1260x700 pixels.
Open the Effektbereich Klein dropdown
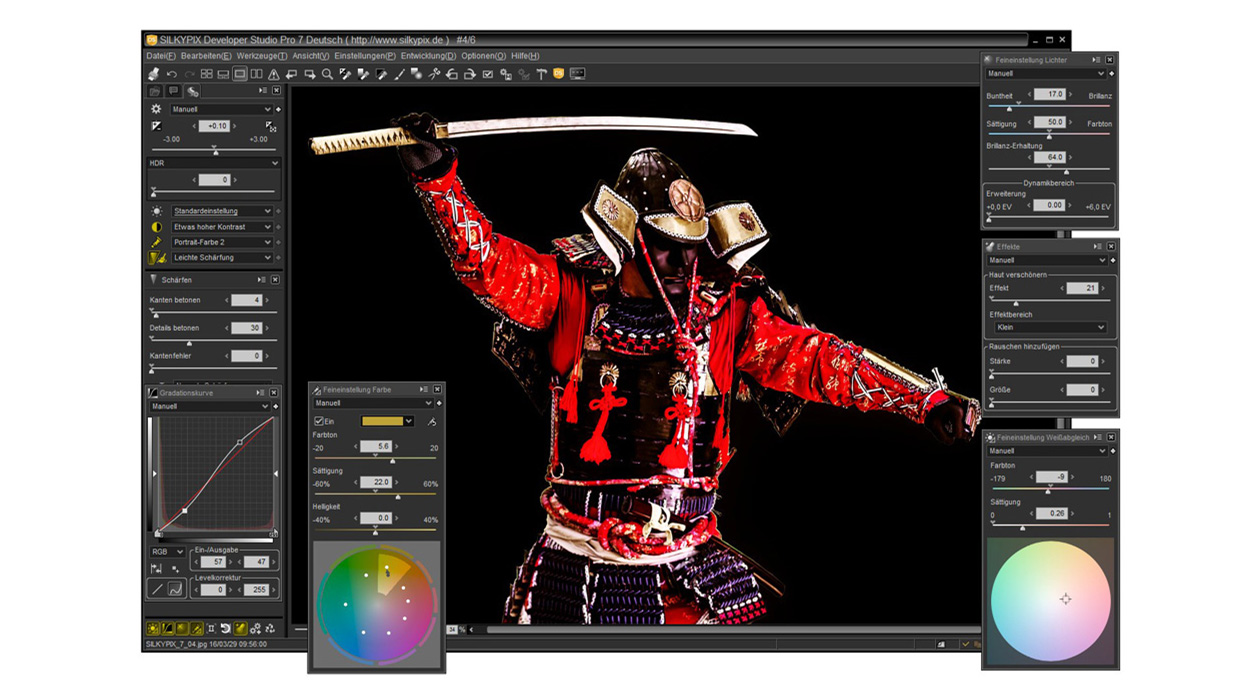[x=1050, y=328]
